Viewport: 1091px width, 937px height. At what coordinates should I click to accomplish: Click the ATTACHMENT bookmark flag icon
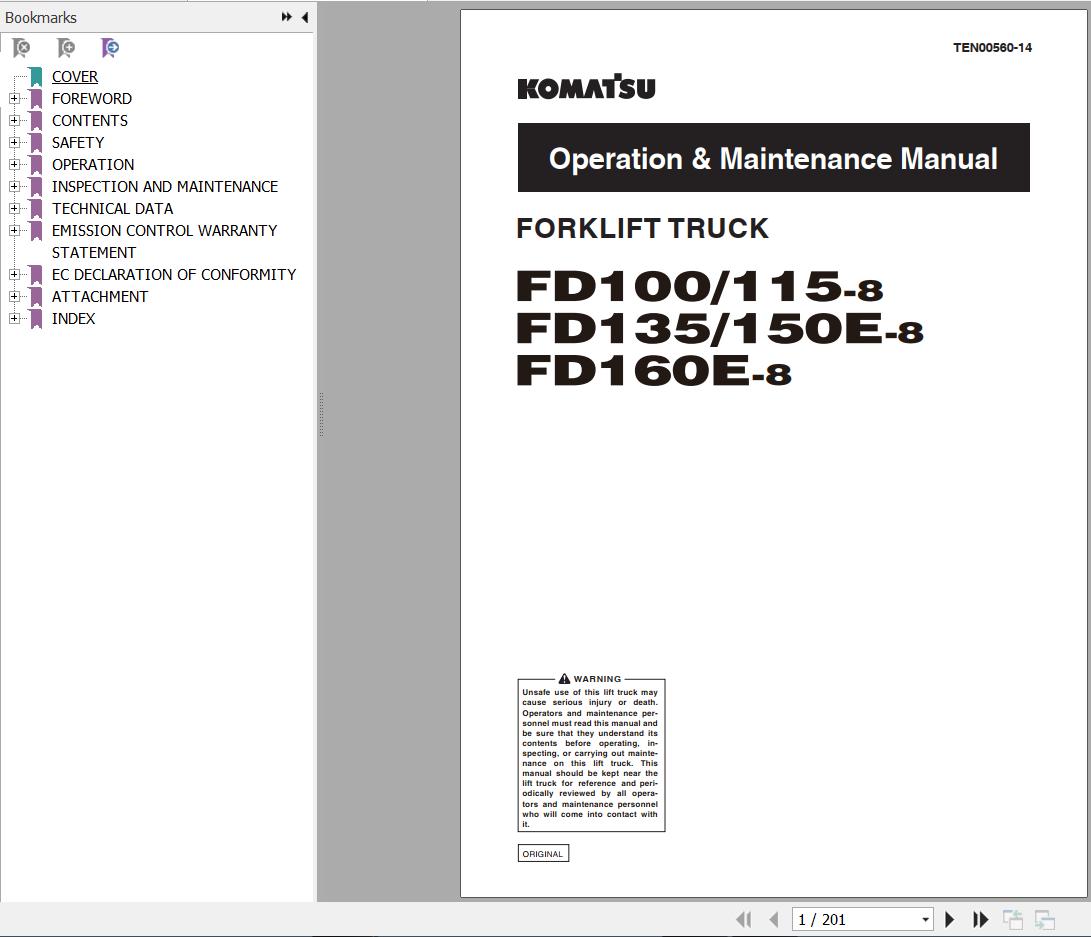36,296
